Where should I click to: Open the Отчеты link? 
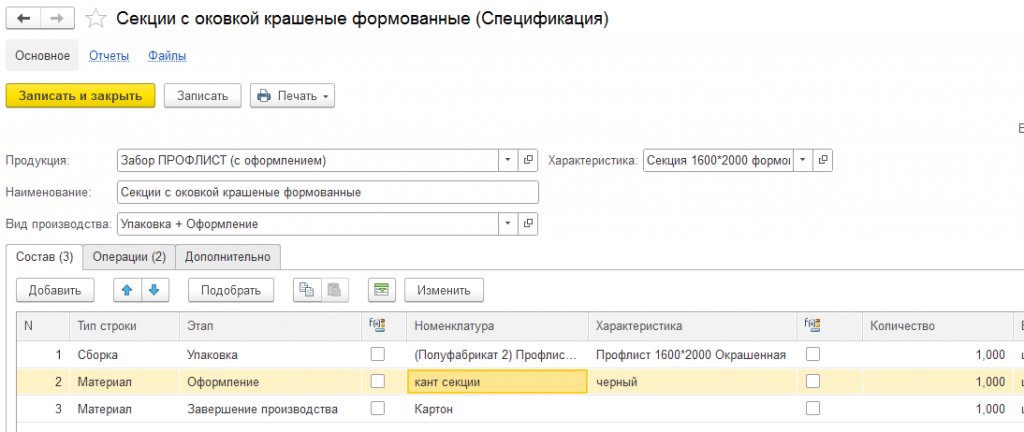point(109,55)
